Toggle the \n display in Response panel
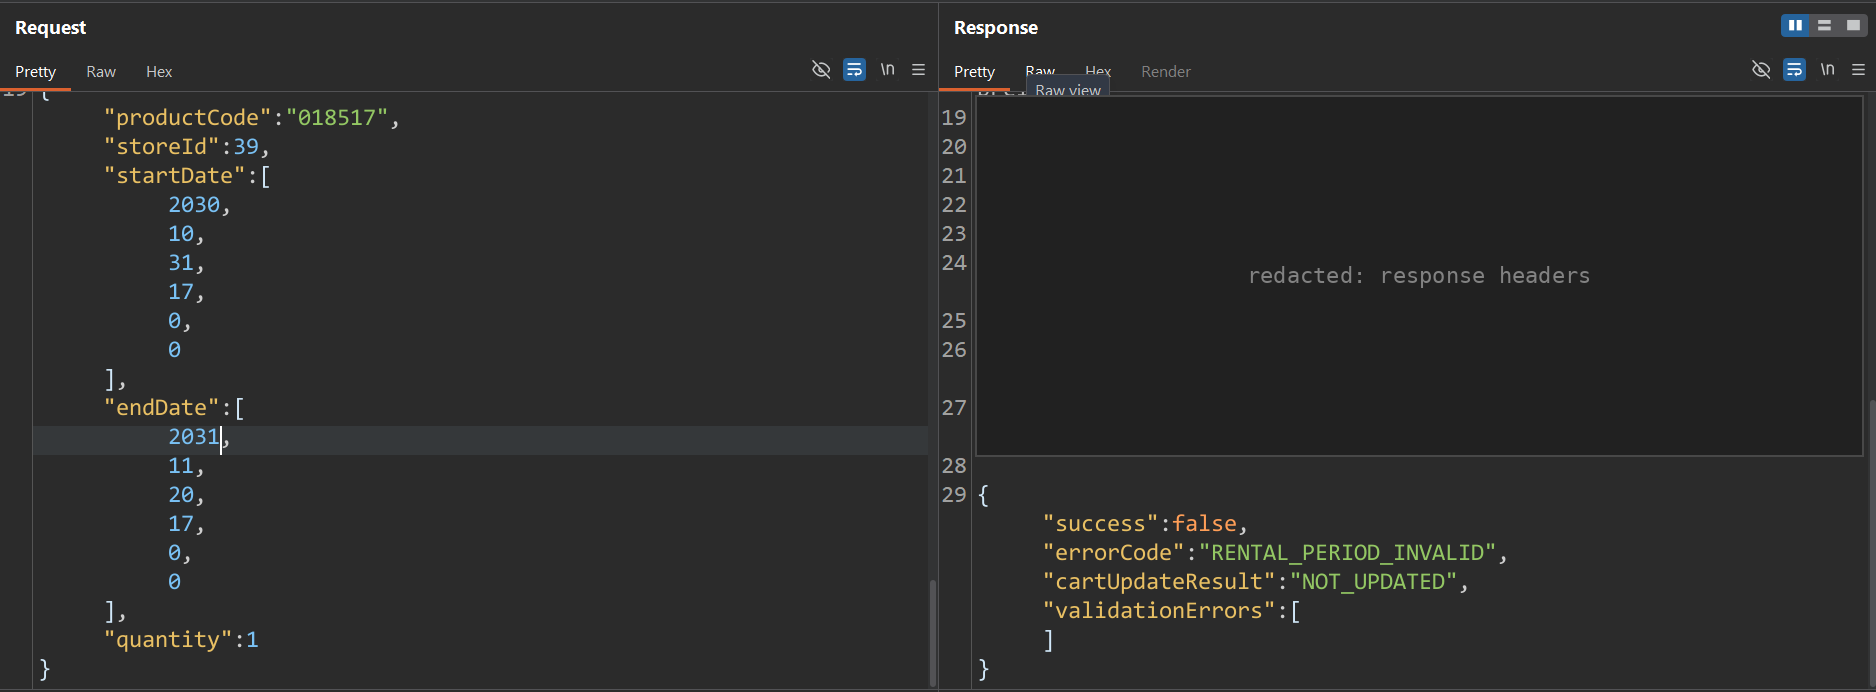 point(1827,70)
